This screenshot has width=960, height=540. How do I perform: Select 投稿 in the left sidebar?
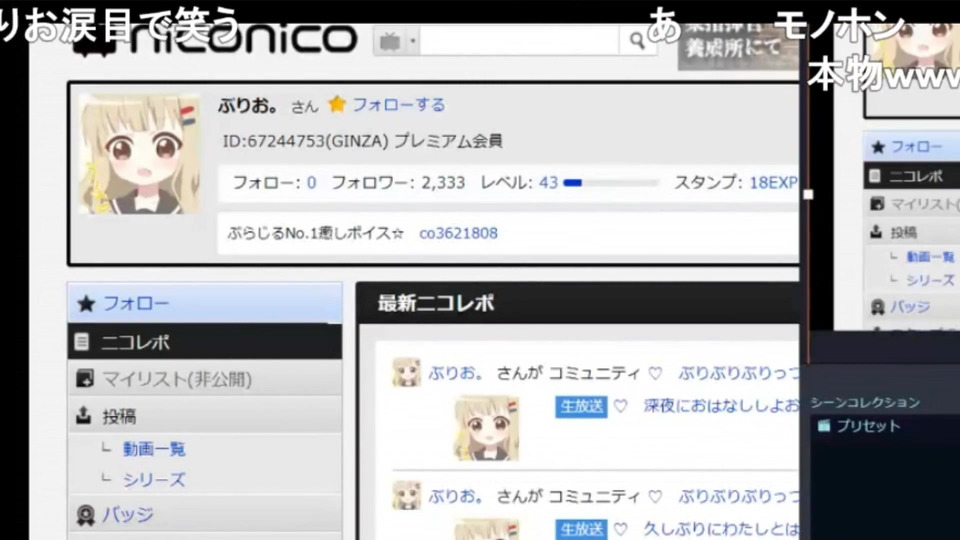(204, 416)
